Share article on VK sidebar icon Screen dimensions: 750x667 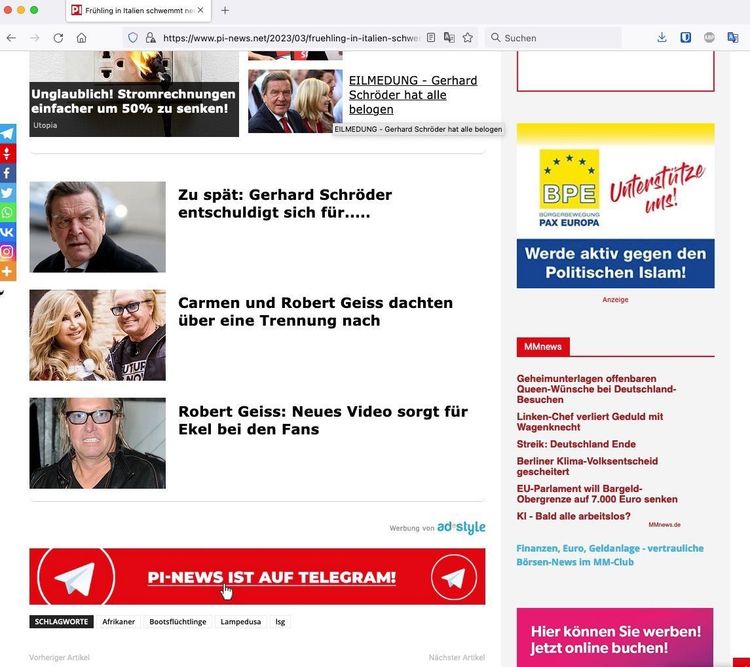(8, 232)
